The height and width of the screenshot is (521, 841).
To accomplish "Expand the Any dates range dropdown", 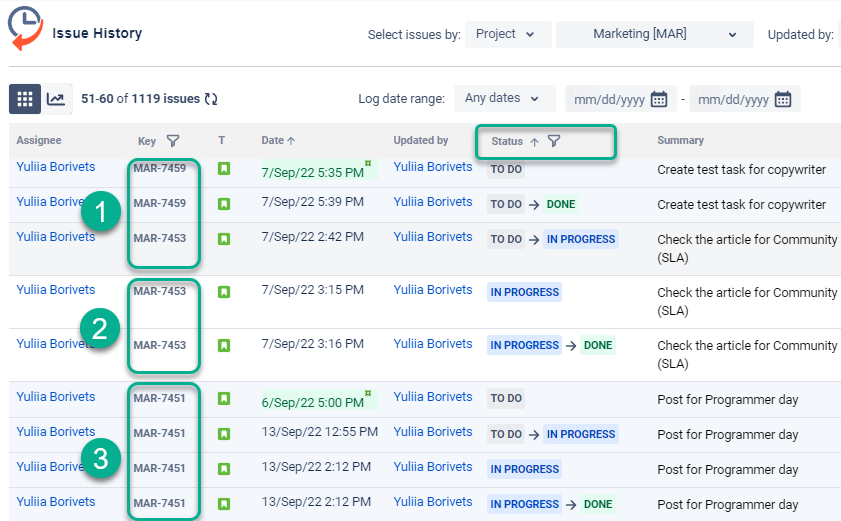I will click(x=504, y=98).
